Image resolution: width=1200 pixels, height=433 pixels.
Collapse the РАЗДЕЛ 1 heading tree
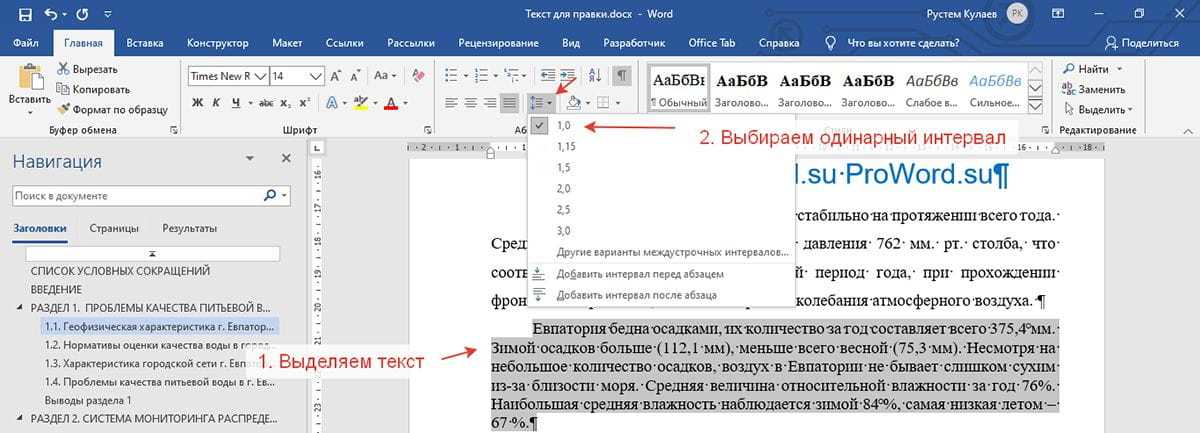(21, 307)
